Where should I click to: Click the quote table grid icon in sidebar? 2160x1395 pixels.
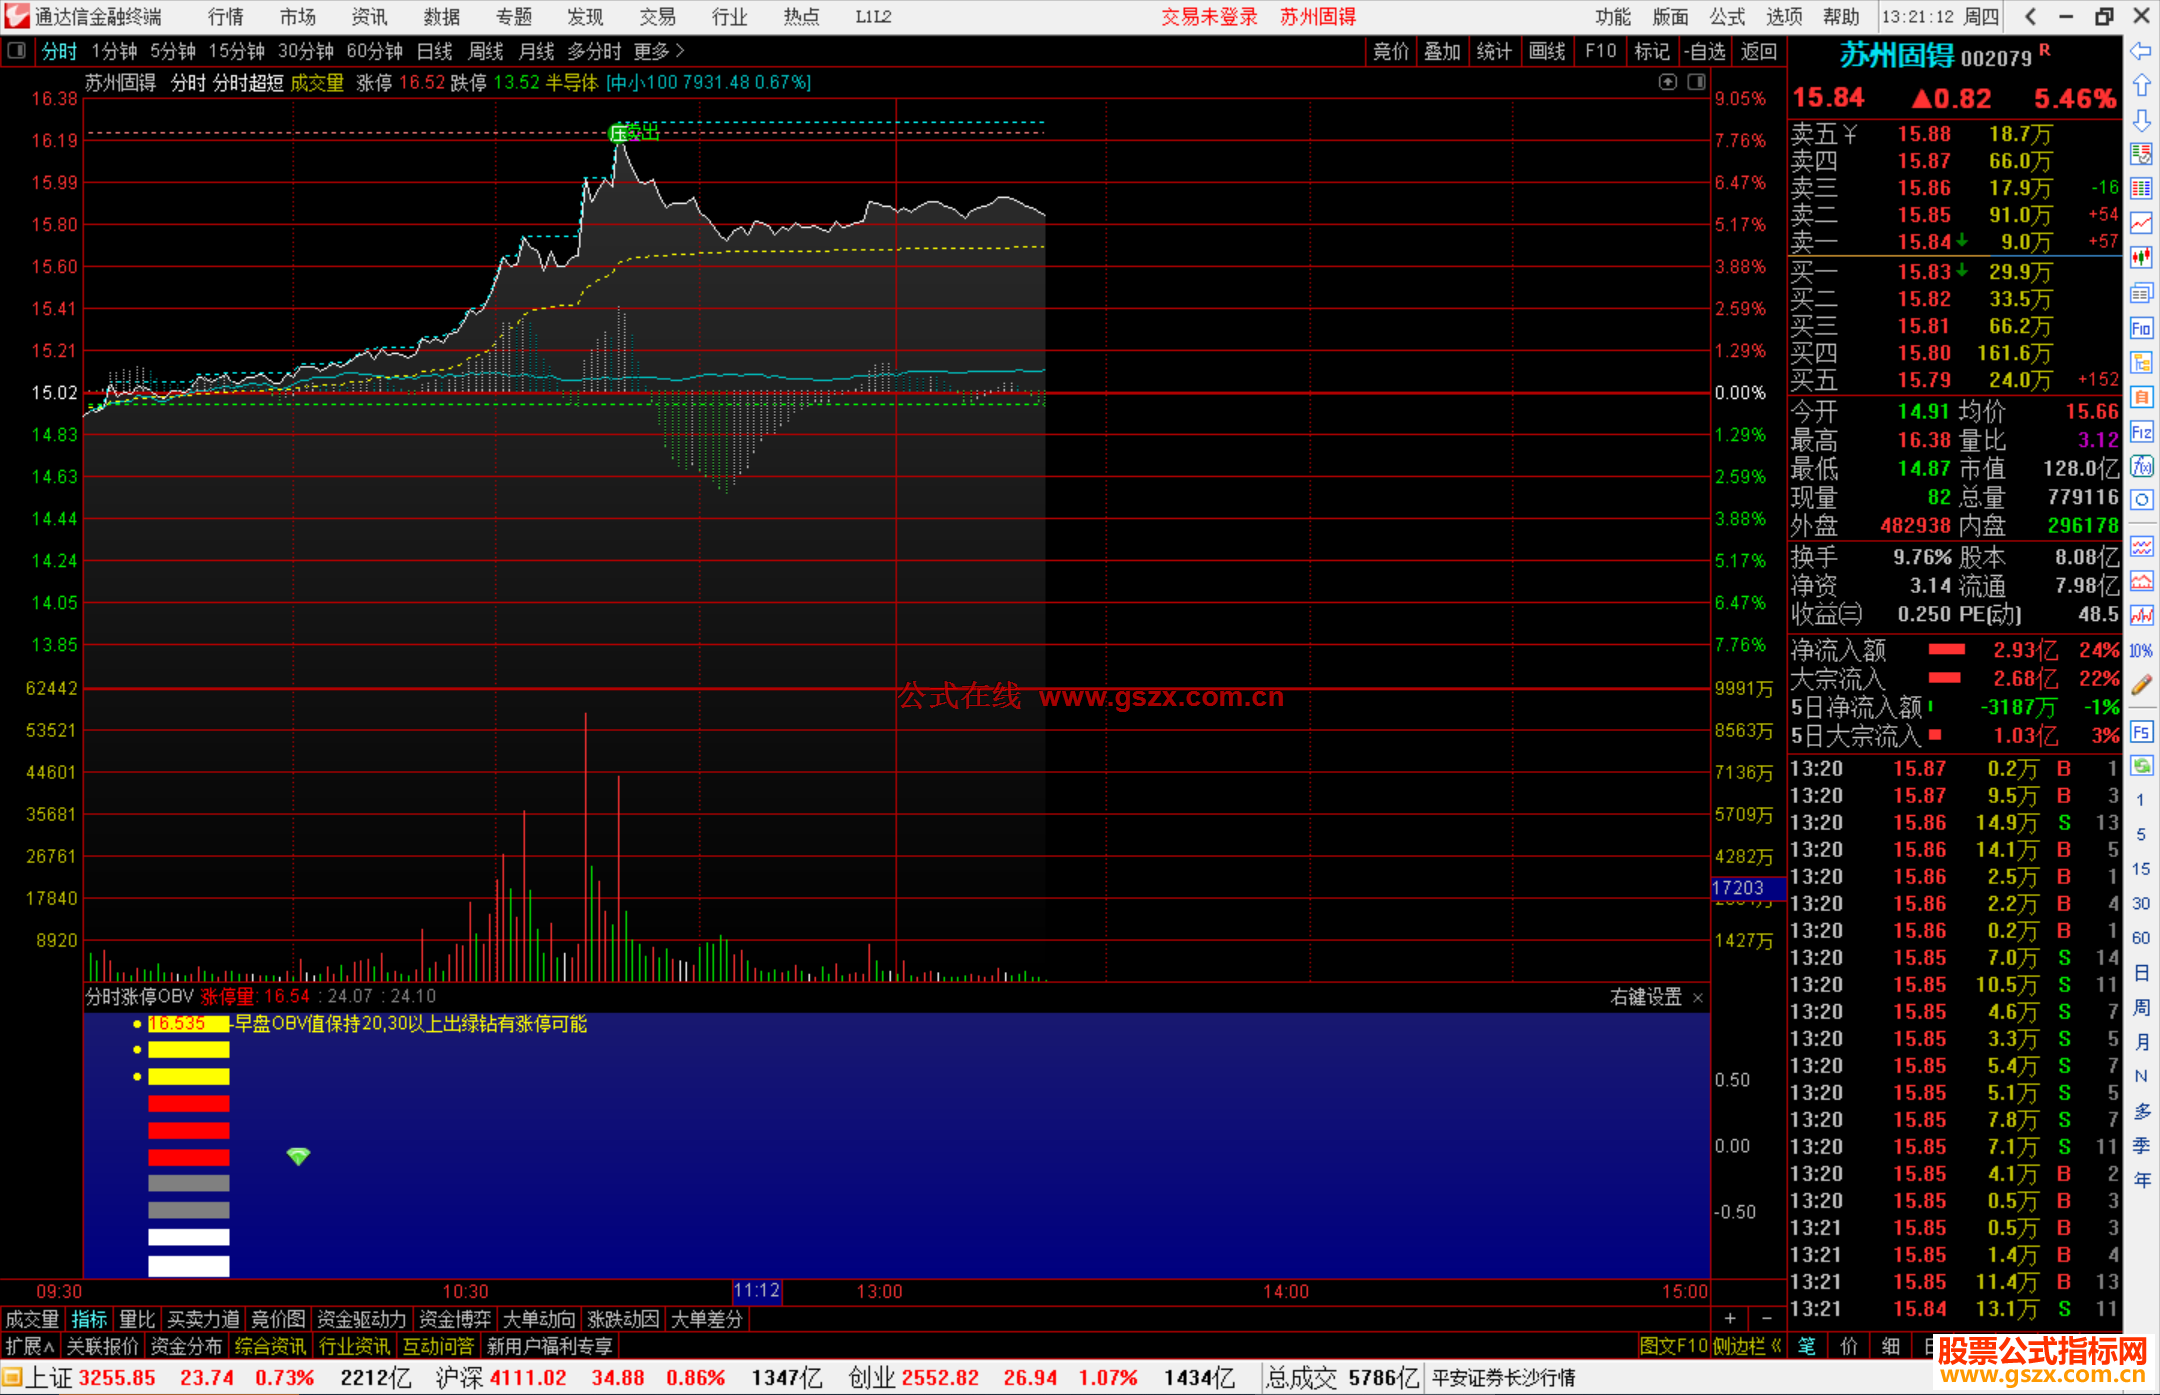(x=2141, y=189)
